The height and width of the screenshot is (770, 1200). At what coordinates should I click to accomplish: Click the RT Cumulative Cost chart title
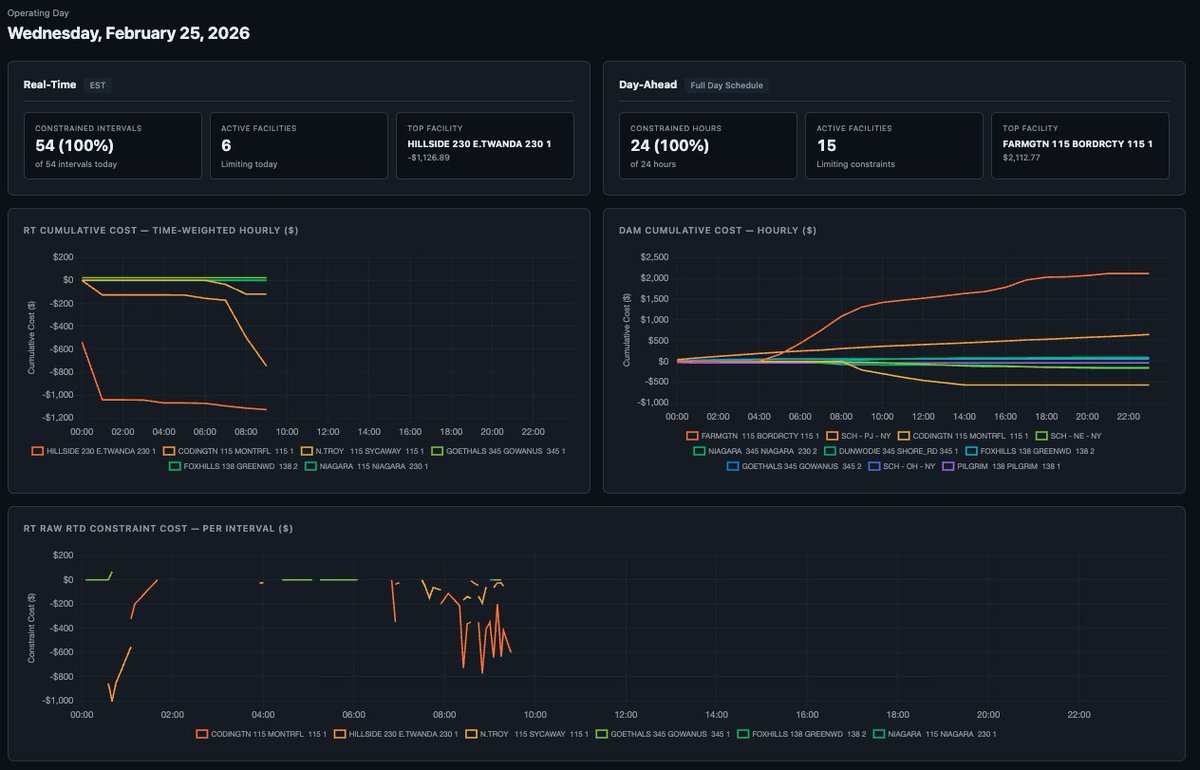pos(161,231)
